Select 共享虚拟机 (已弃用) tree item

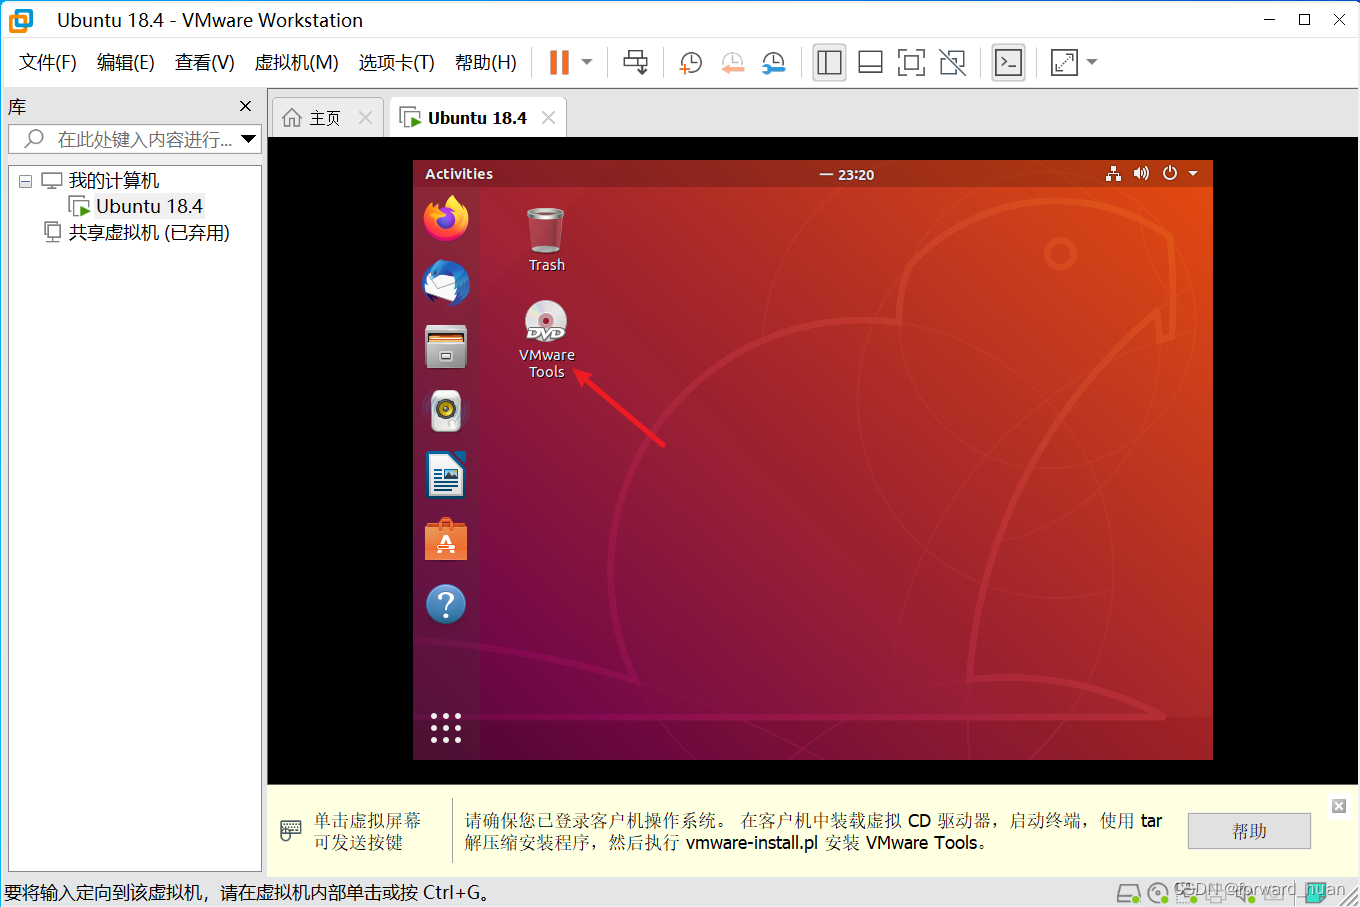(148, 232)
